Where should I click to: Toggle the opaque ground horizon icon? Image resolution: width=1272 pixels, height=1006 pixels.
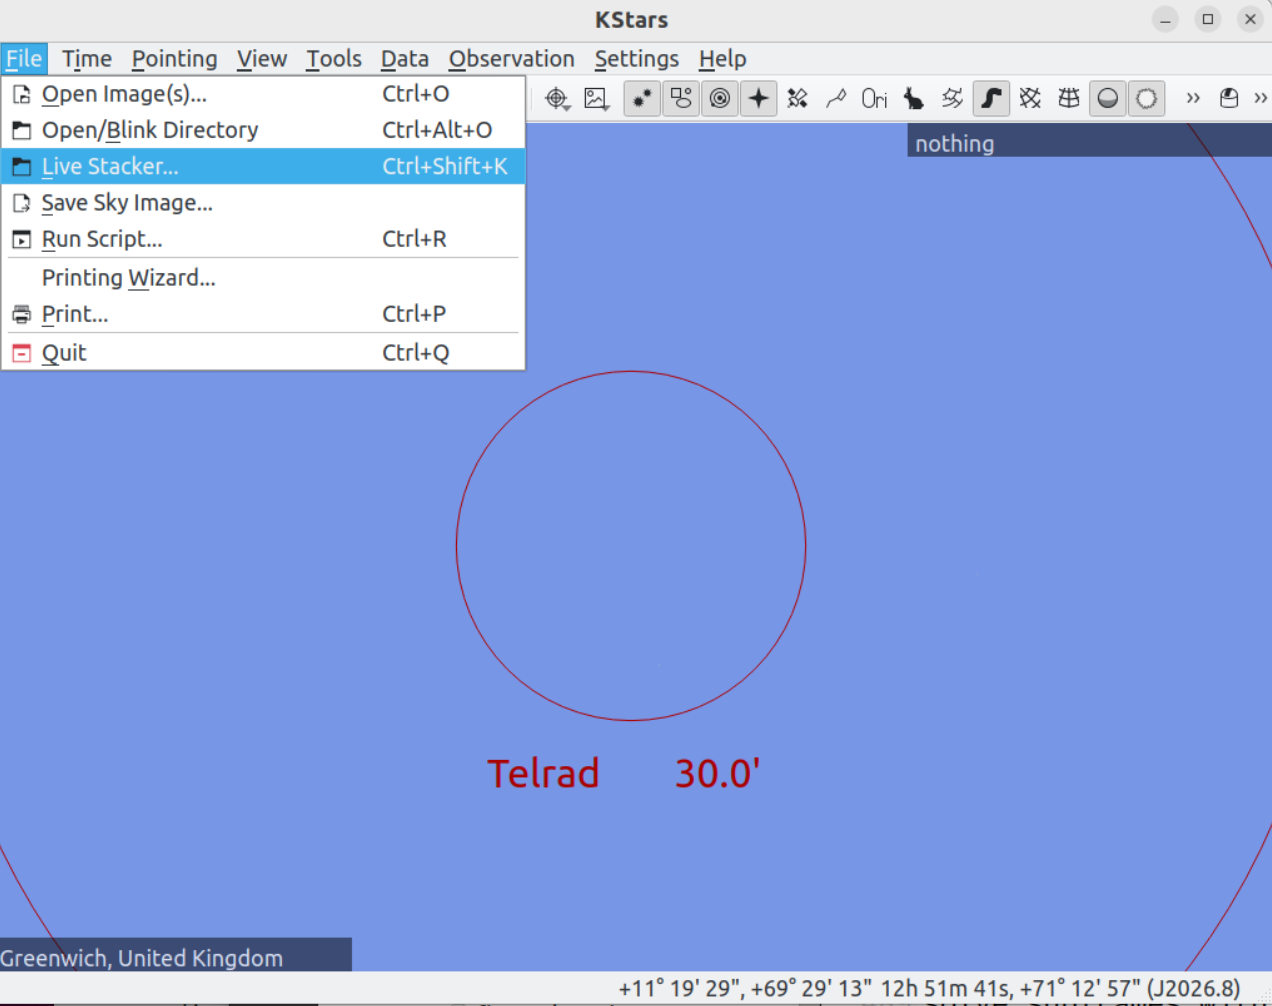tap(1108, 98)
